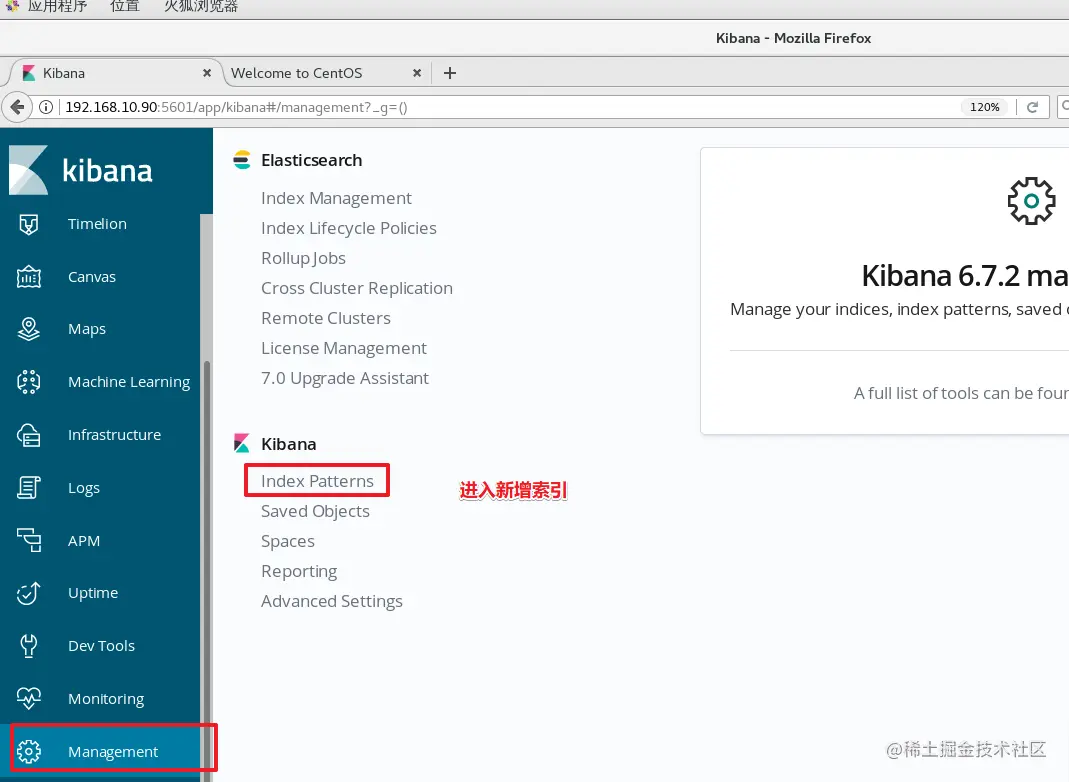Image resolution: width=1069 pixels, height=782 pixels.
Task: Click the Kibana section logo icon
Action: pyautogui.click(x=242, y=444)
